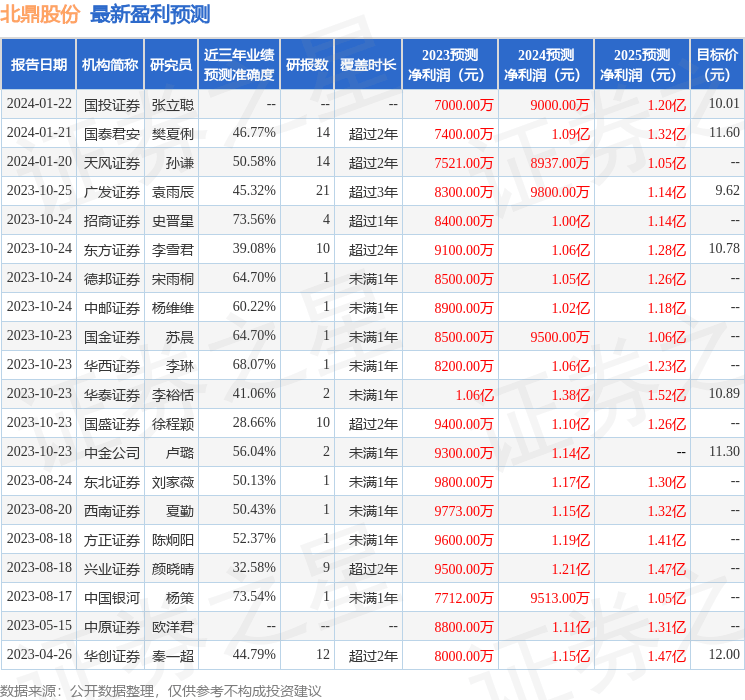The width and height of the screenshot is (745, 700).
Task: Click target price 12.00
Action: pos(724,654)
